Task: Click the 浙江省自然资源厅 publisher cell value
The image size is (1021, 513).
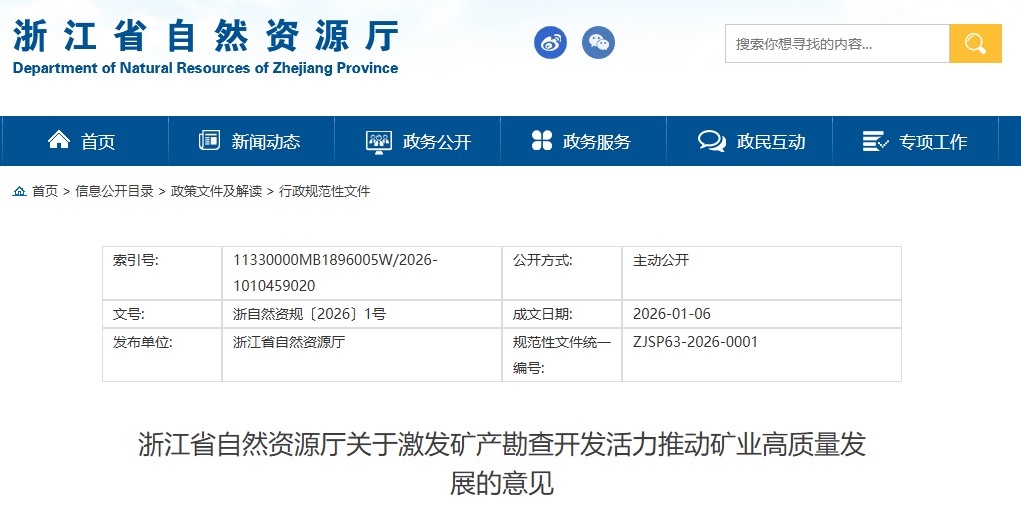Action: [x=289, y=342]
